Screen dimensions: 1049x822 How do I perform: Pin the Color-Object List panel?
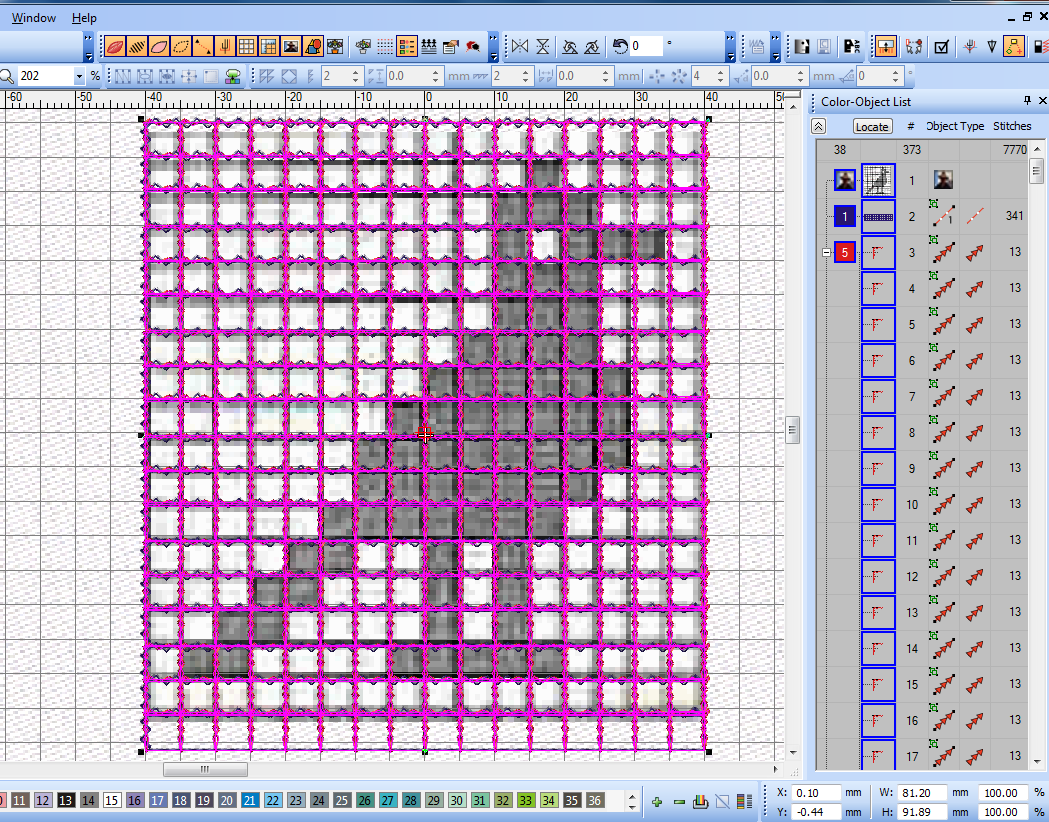point(1028,100)
